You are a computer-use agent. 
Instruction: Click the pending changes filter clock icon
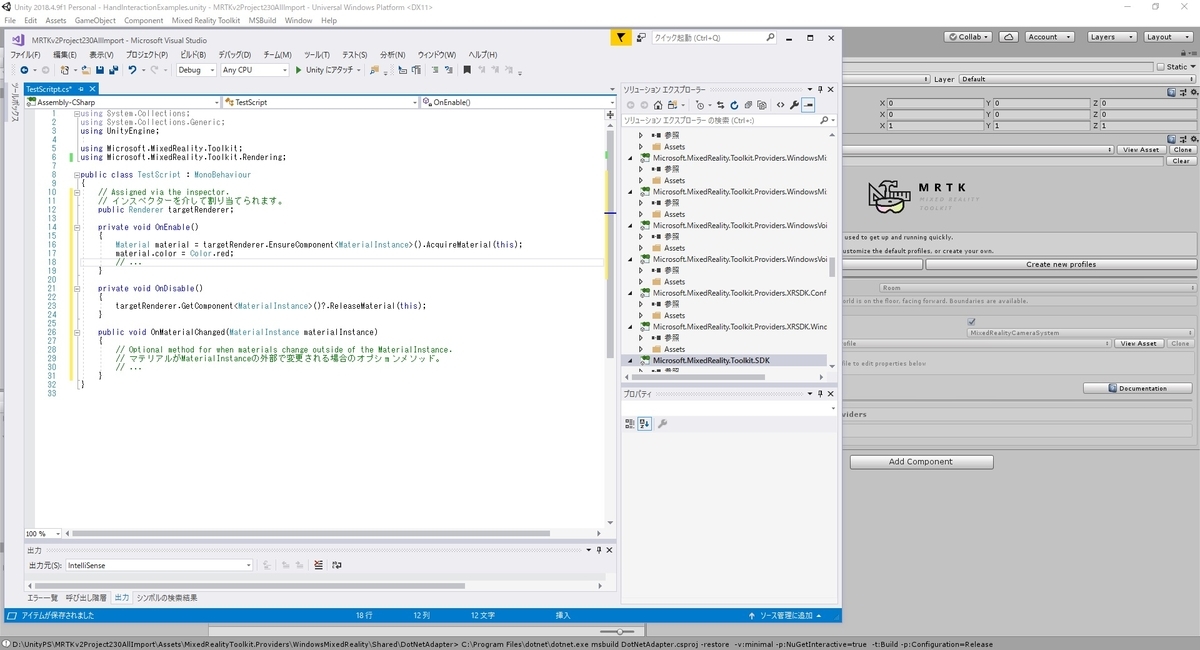click(x=700, y=105)
